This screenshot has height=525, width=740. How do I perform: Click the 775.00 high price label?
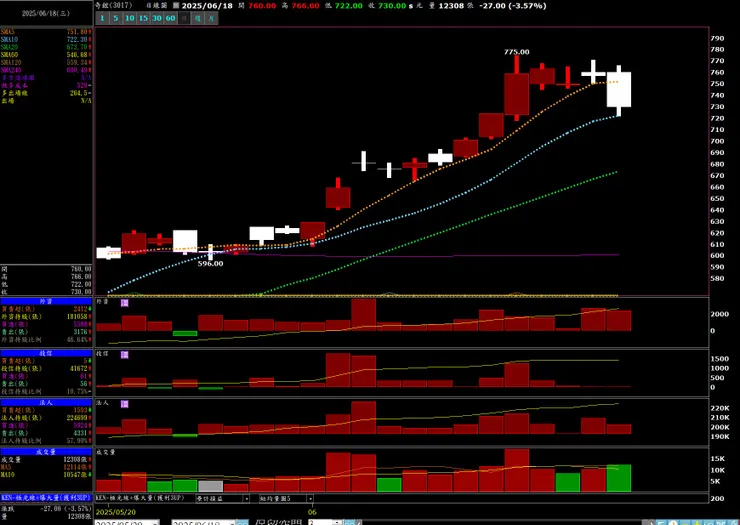(516, 52)
